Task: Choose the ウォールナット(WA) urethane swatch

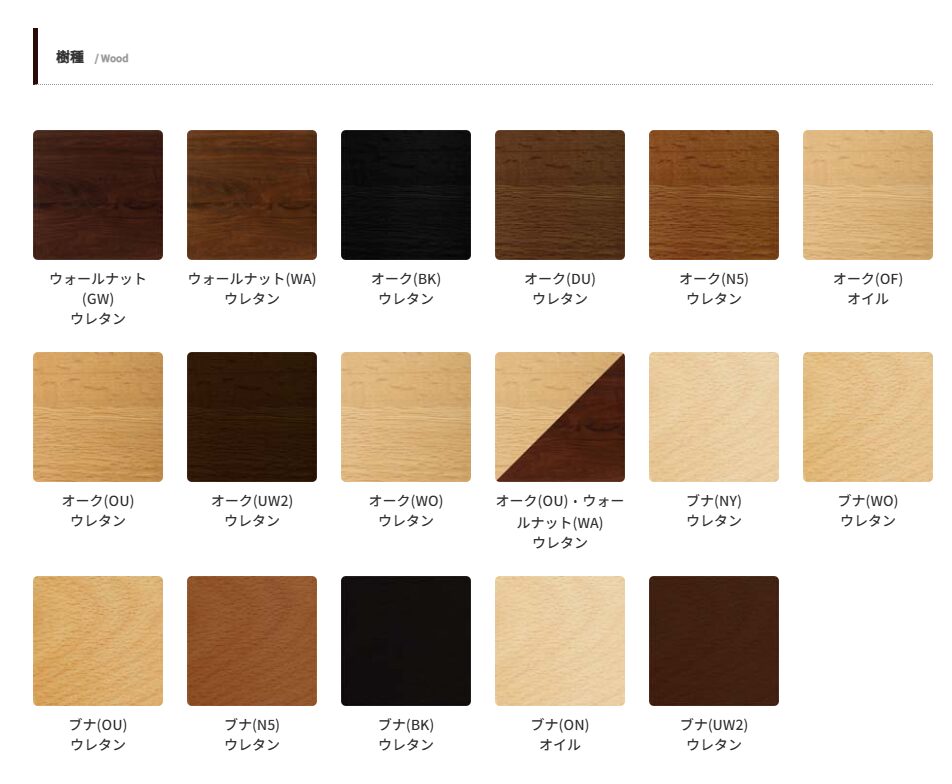Action: point(252,195)
